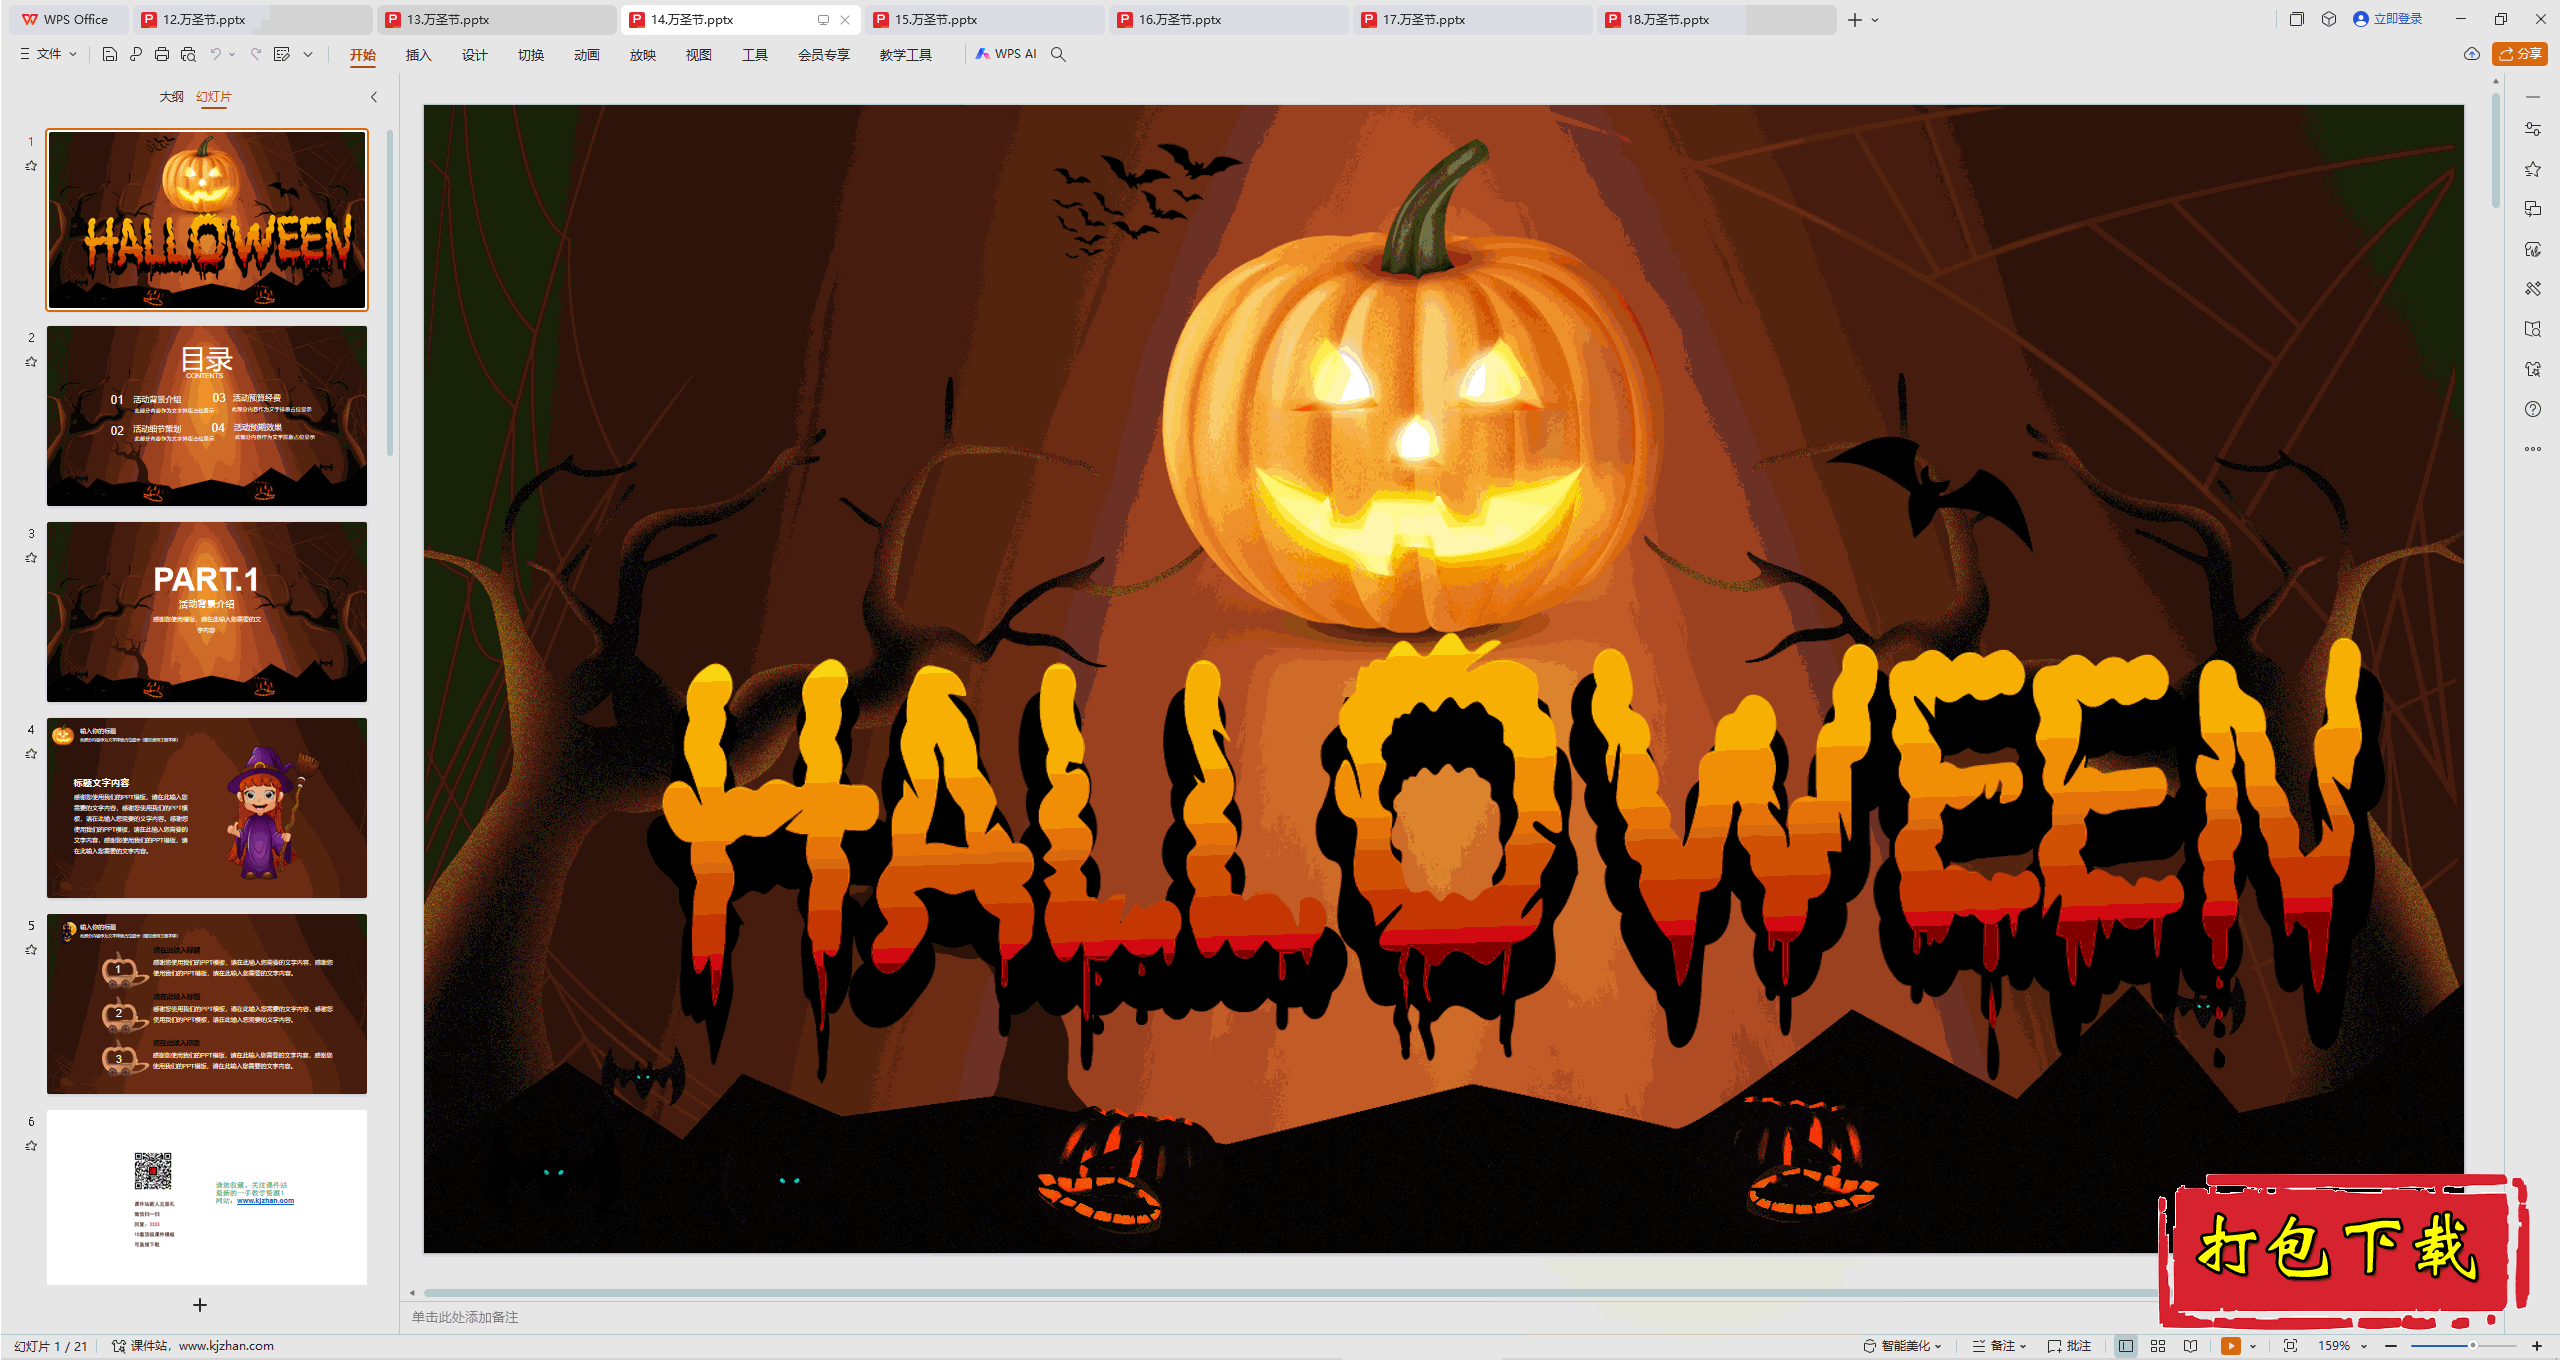This screenshot has width=2560, height=1360.
Task: Open the 放映 ribbon tab
Action: pyautogui.click(x=642, y=55)
